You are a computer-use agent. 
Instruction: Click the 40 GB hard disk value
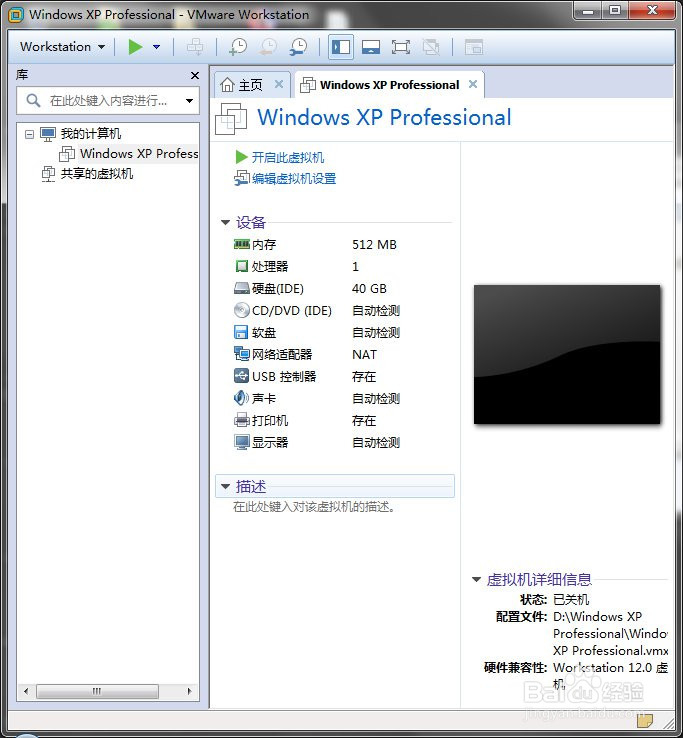(369, 289)
